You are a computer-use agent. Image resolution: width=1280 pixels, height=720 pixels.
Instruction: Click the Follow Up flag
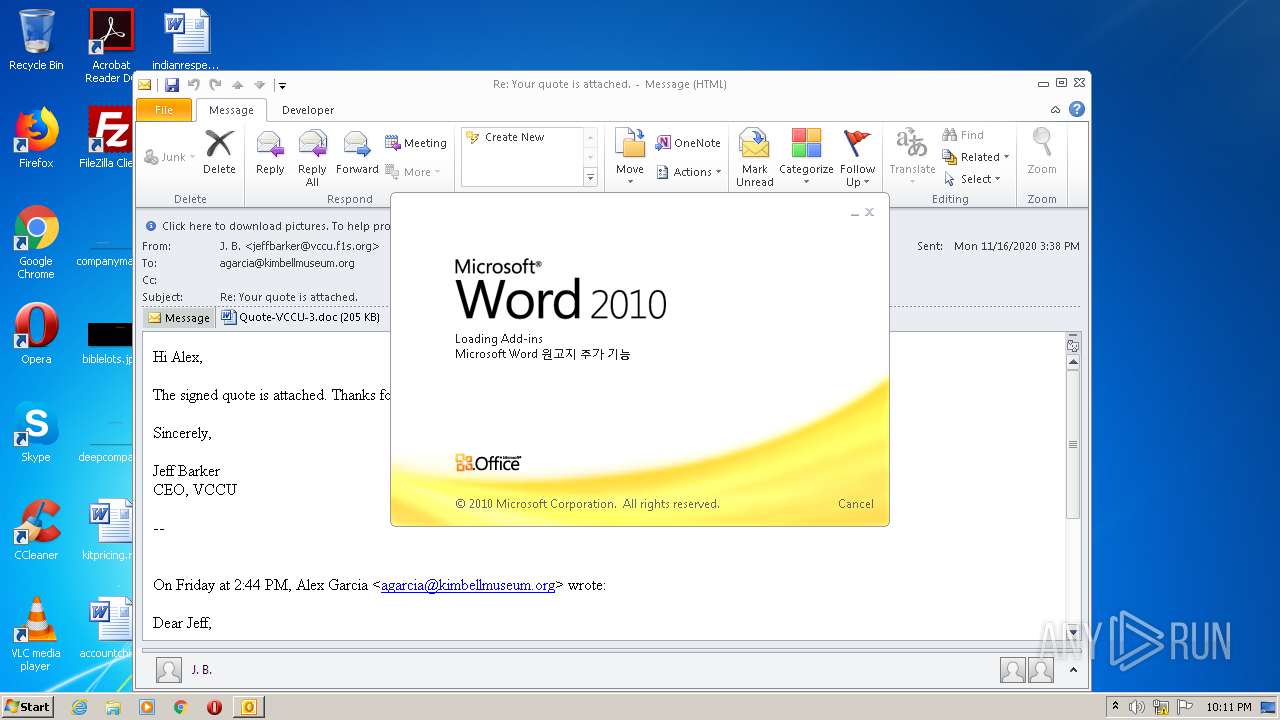point(857,157)
